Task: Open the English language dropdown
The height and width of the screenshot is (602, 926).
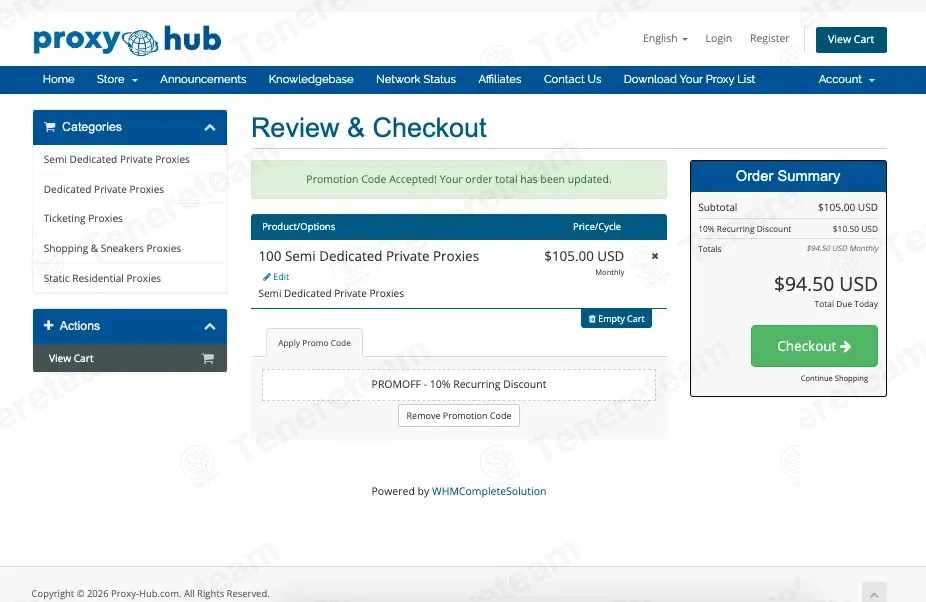Action: [x=665, y=38]
